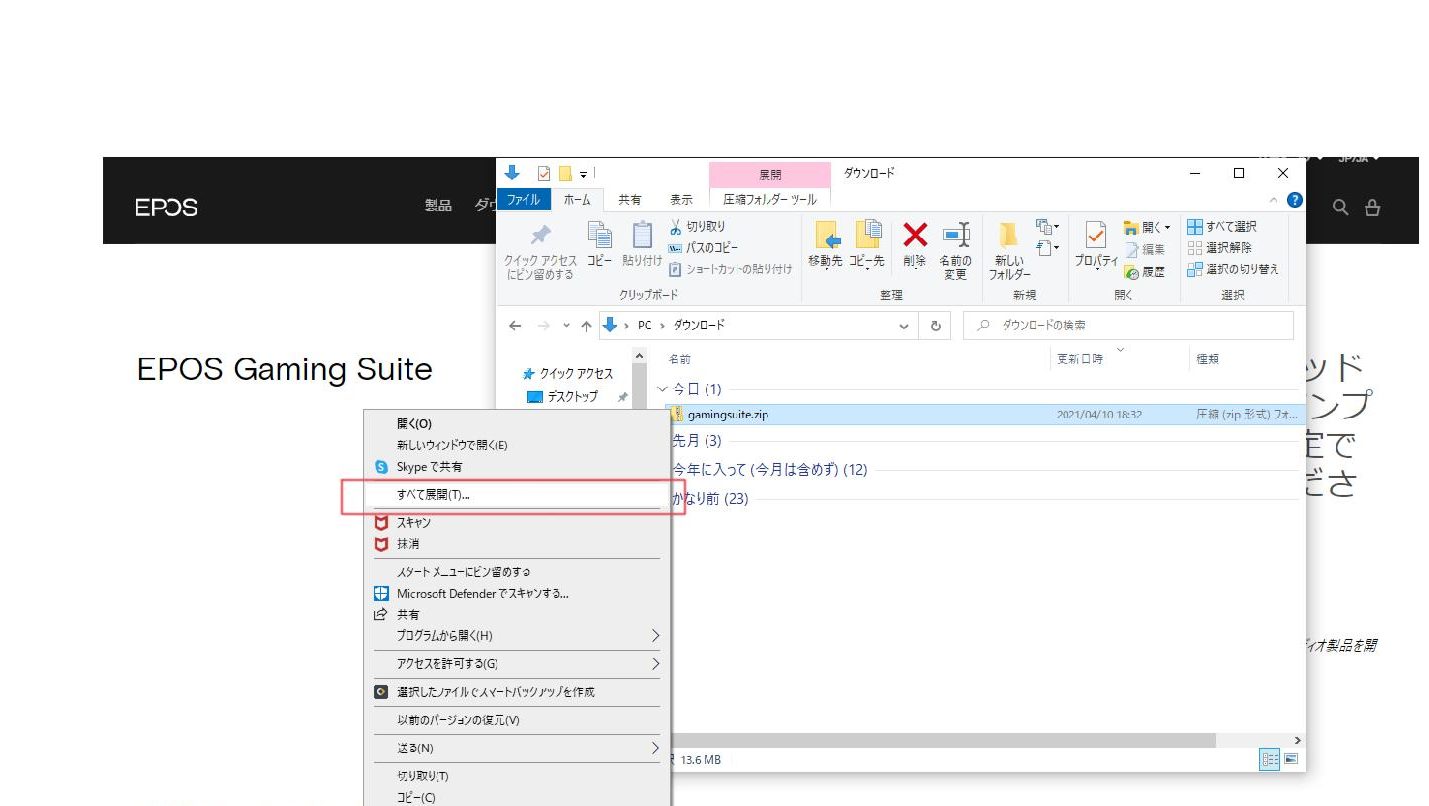
Task: Choose Skype で共有 in context menu
Action: click(516, 467)
